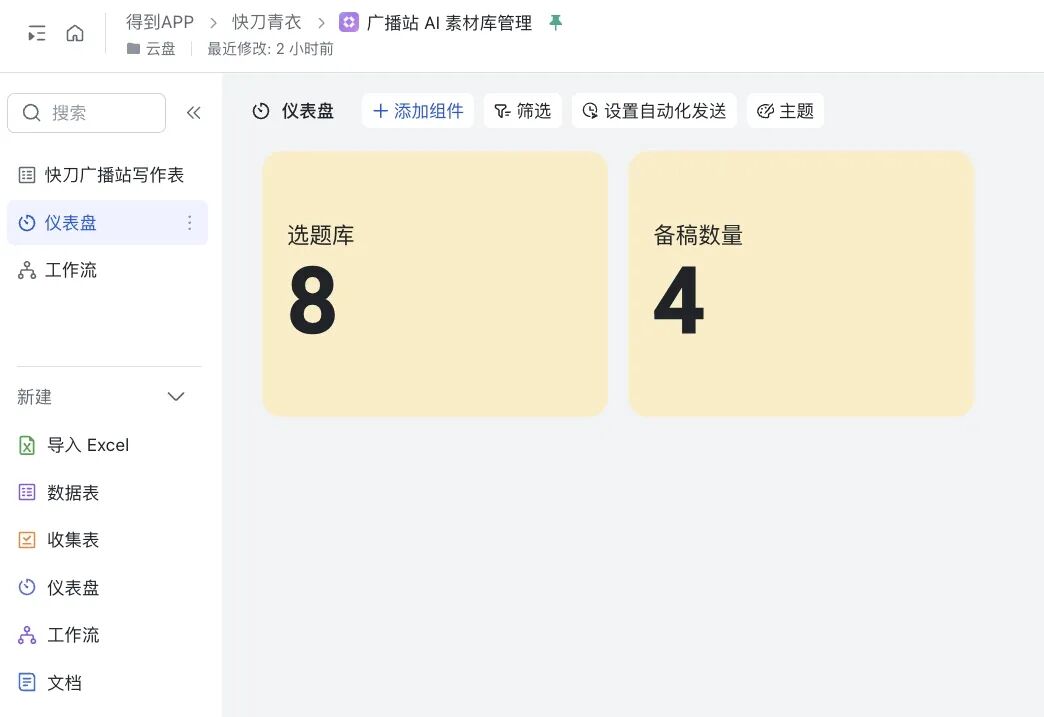Open more options for 仪表盘 item

pyautogui.click(x=190, y=222)
